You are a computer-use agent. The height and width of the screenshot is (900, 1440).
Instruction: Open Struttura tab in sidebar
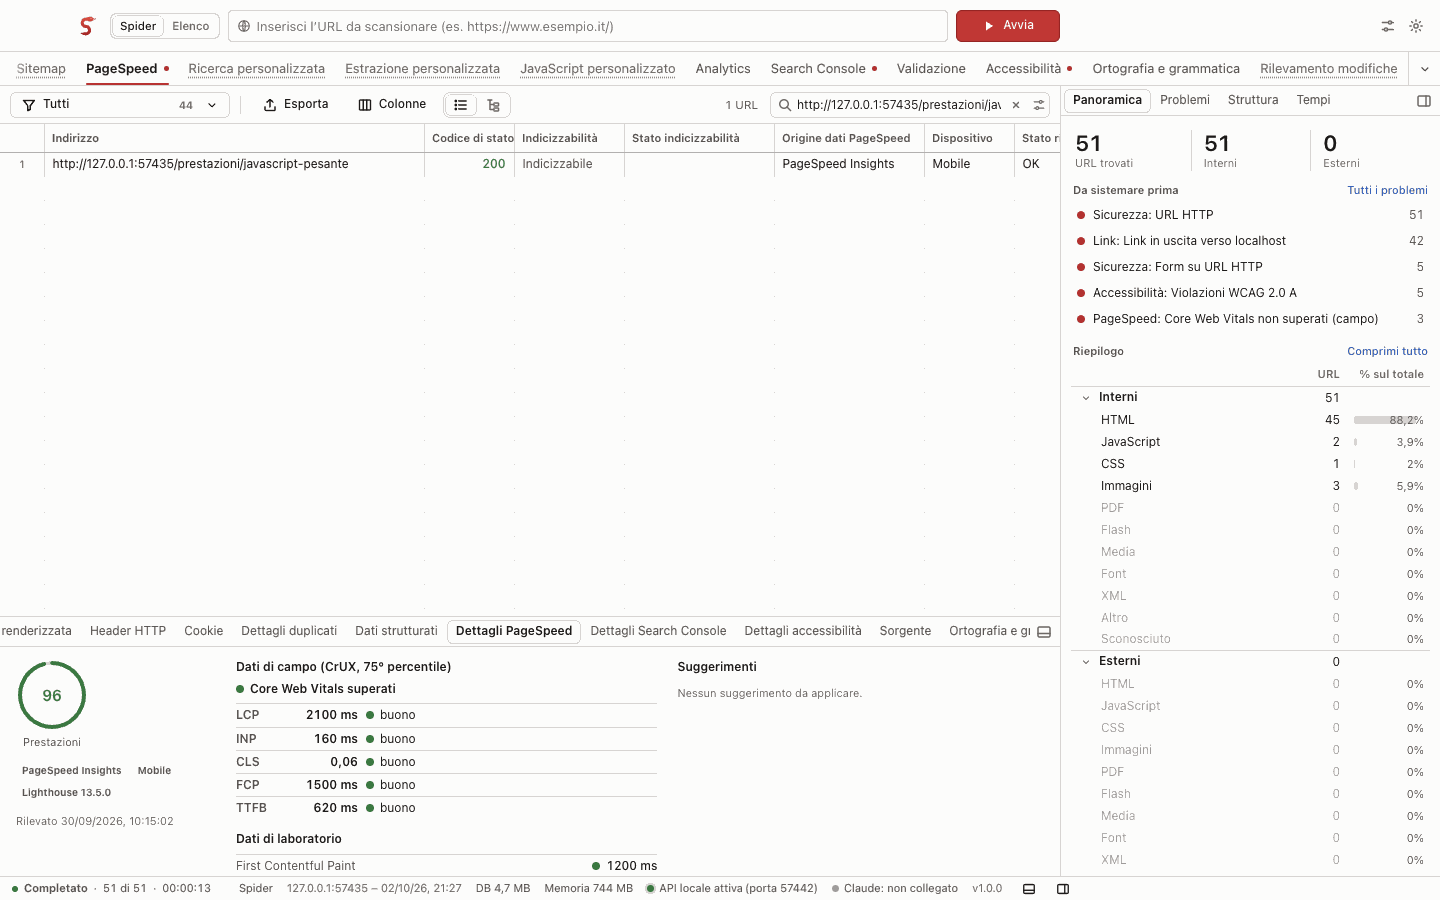pos(1253,100)
